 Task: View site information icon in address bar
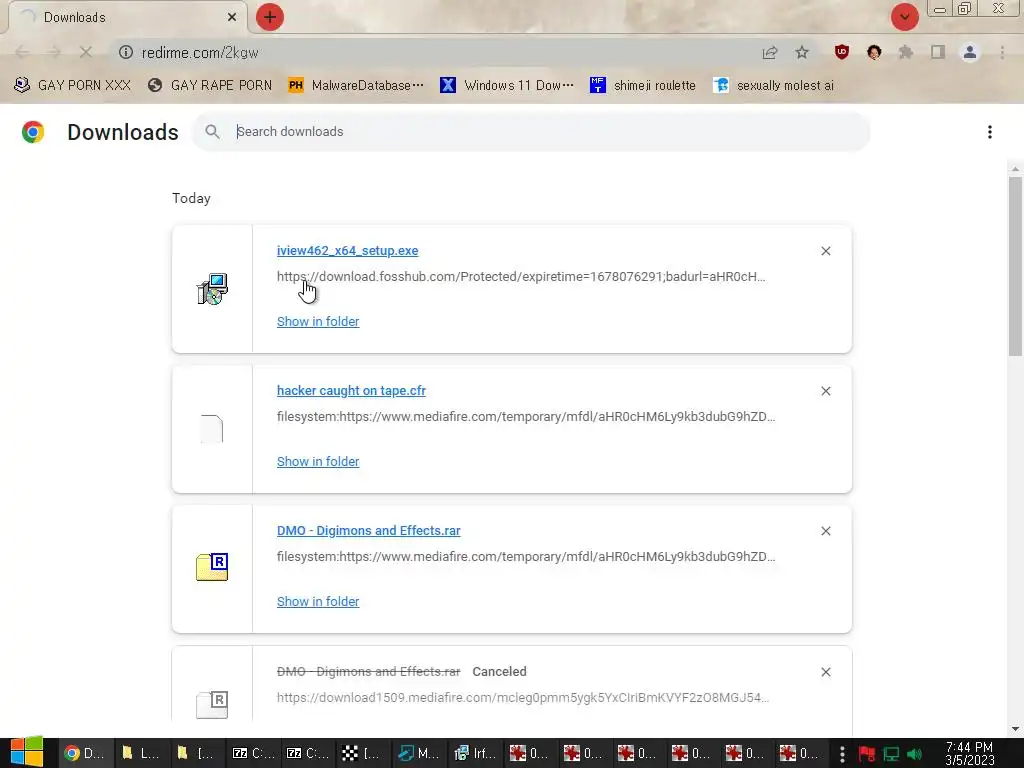(x=126, y=52)
